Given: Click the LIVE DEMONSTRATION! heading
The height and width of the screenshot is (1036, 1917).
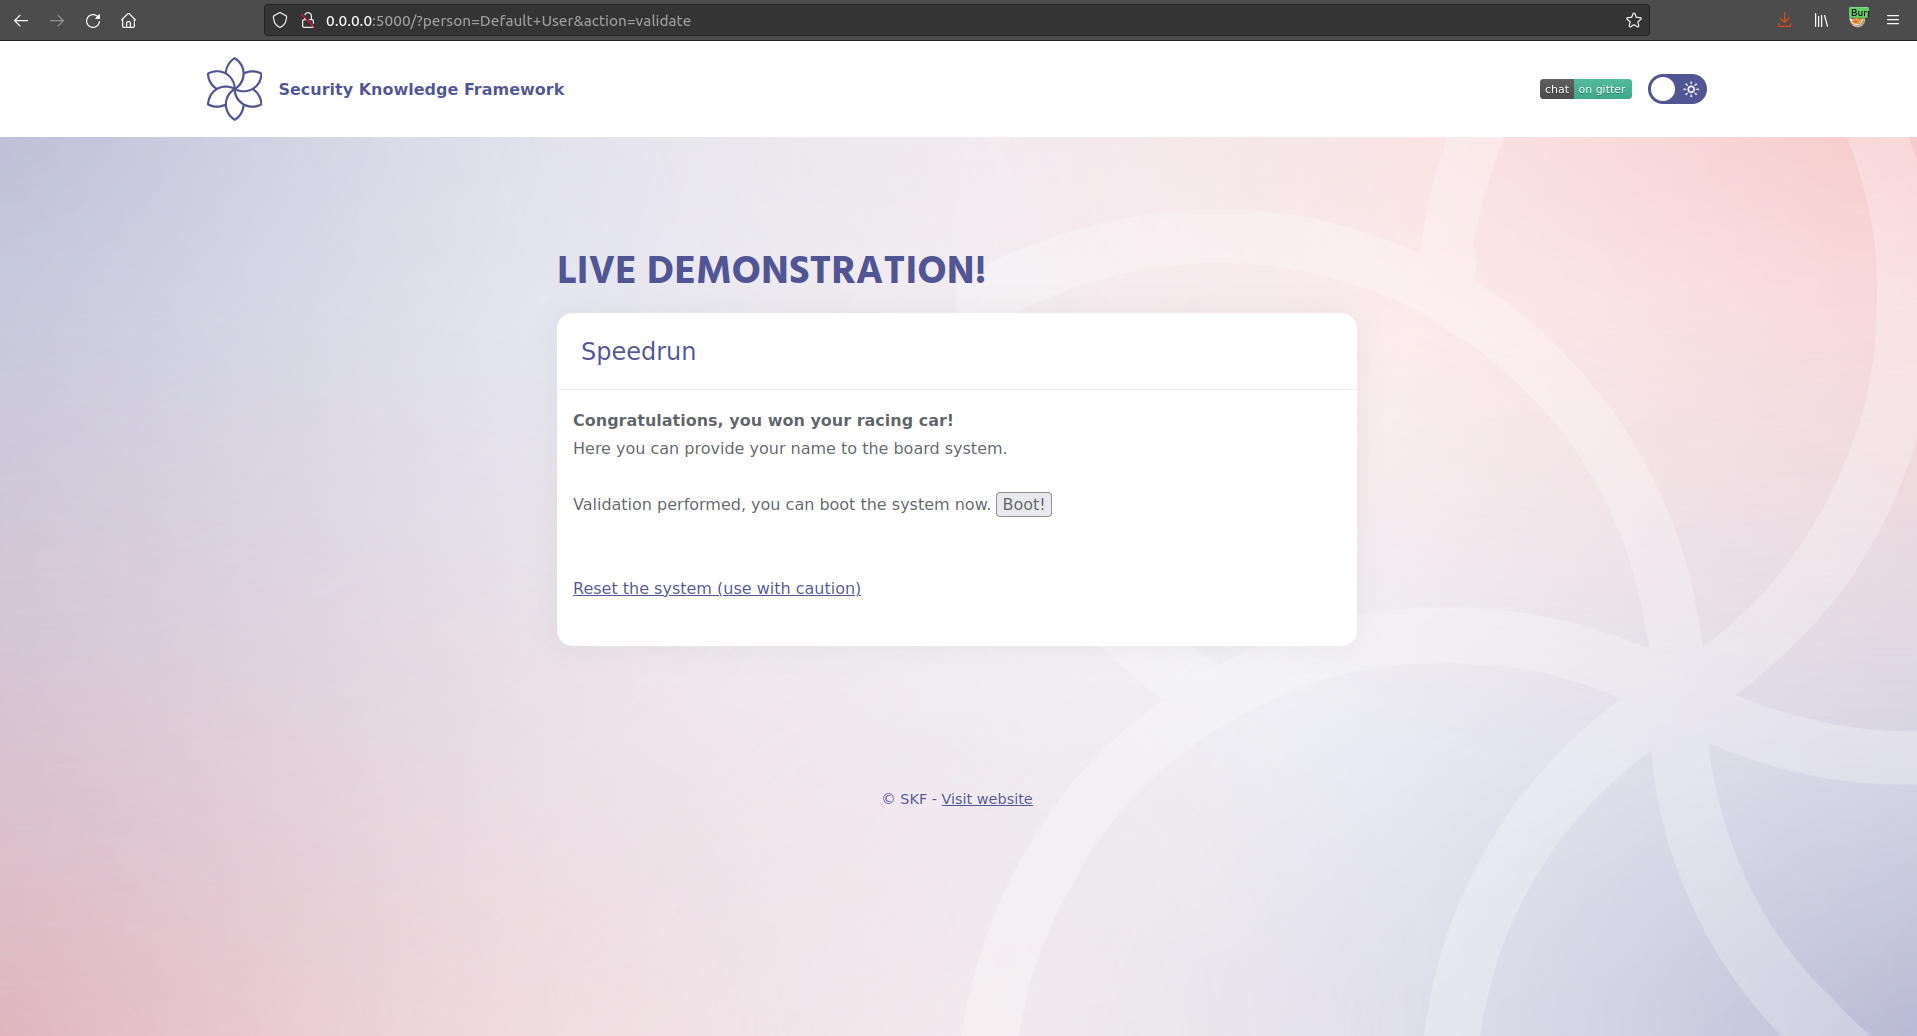Looking at the screenshot, I should [x=771, y=270].
